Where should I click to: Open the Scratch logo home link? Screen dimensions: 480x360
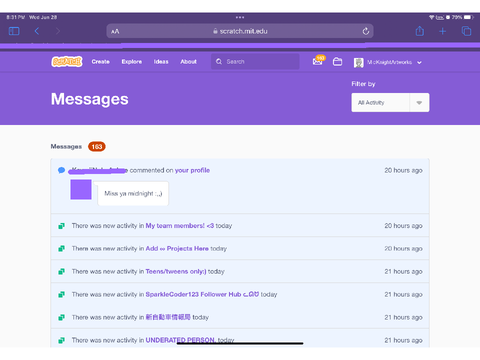(x=67, y=62)
